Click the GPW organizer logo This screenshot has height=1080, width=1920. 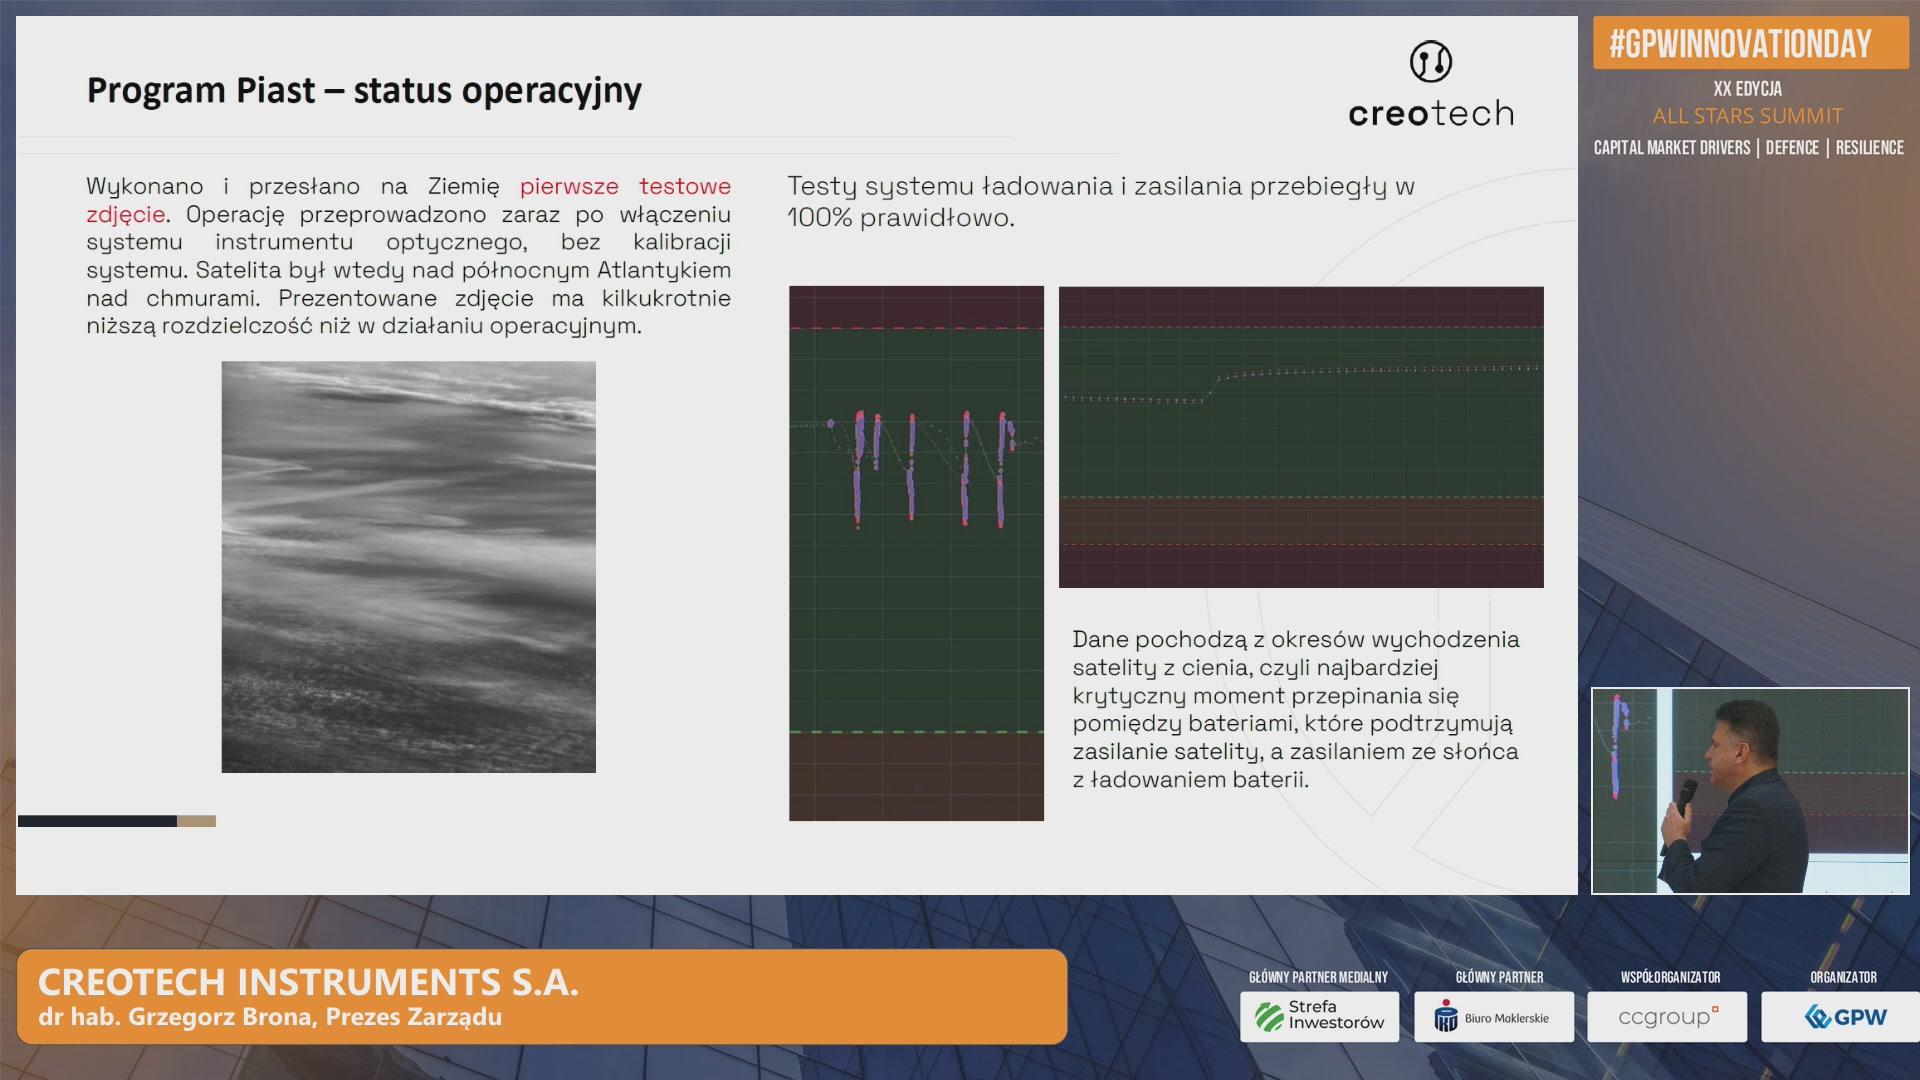click(1843, 1017)
